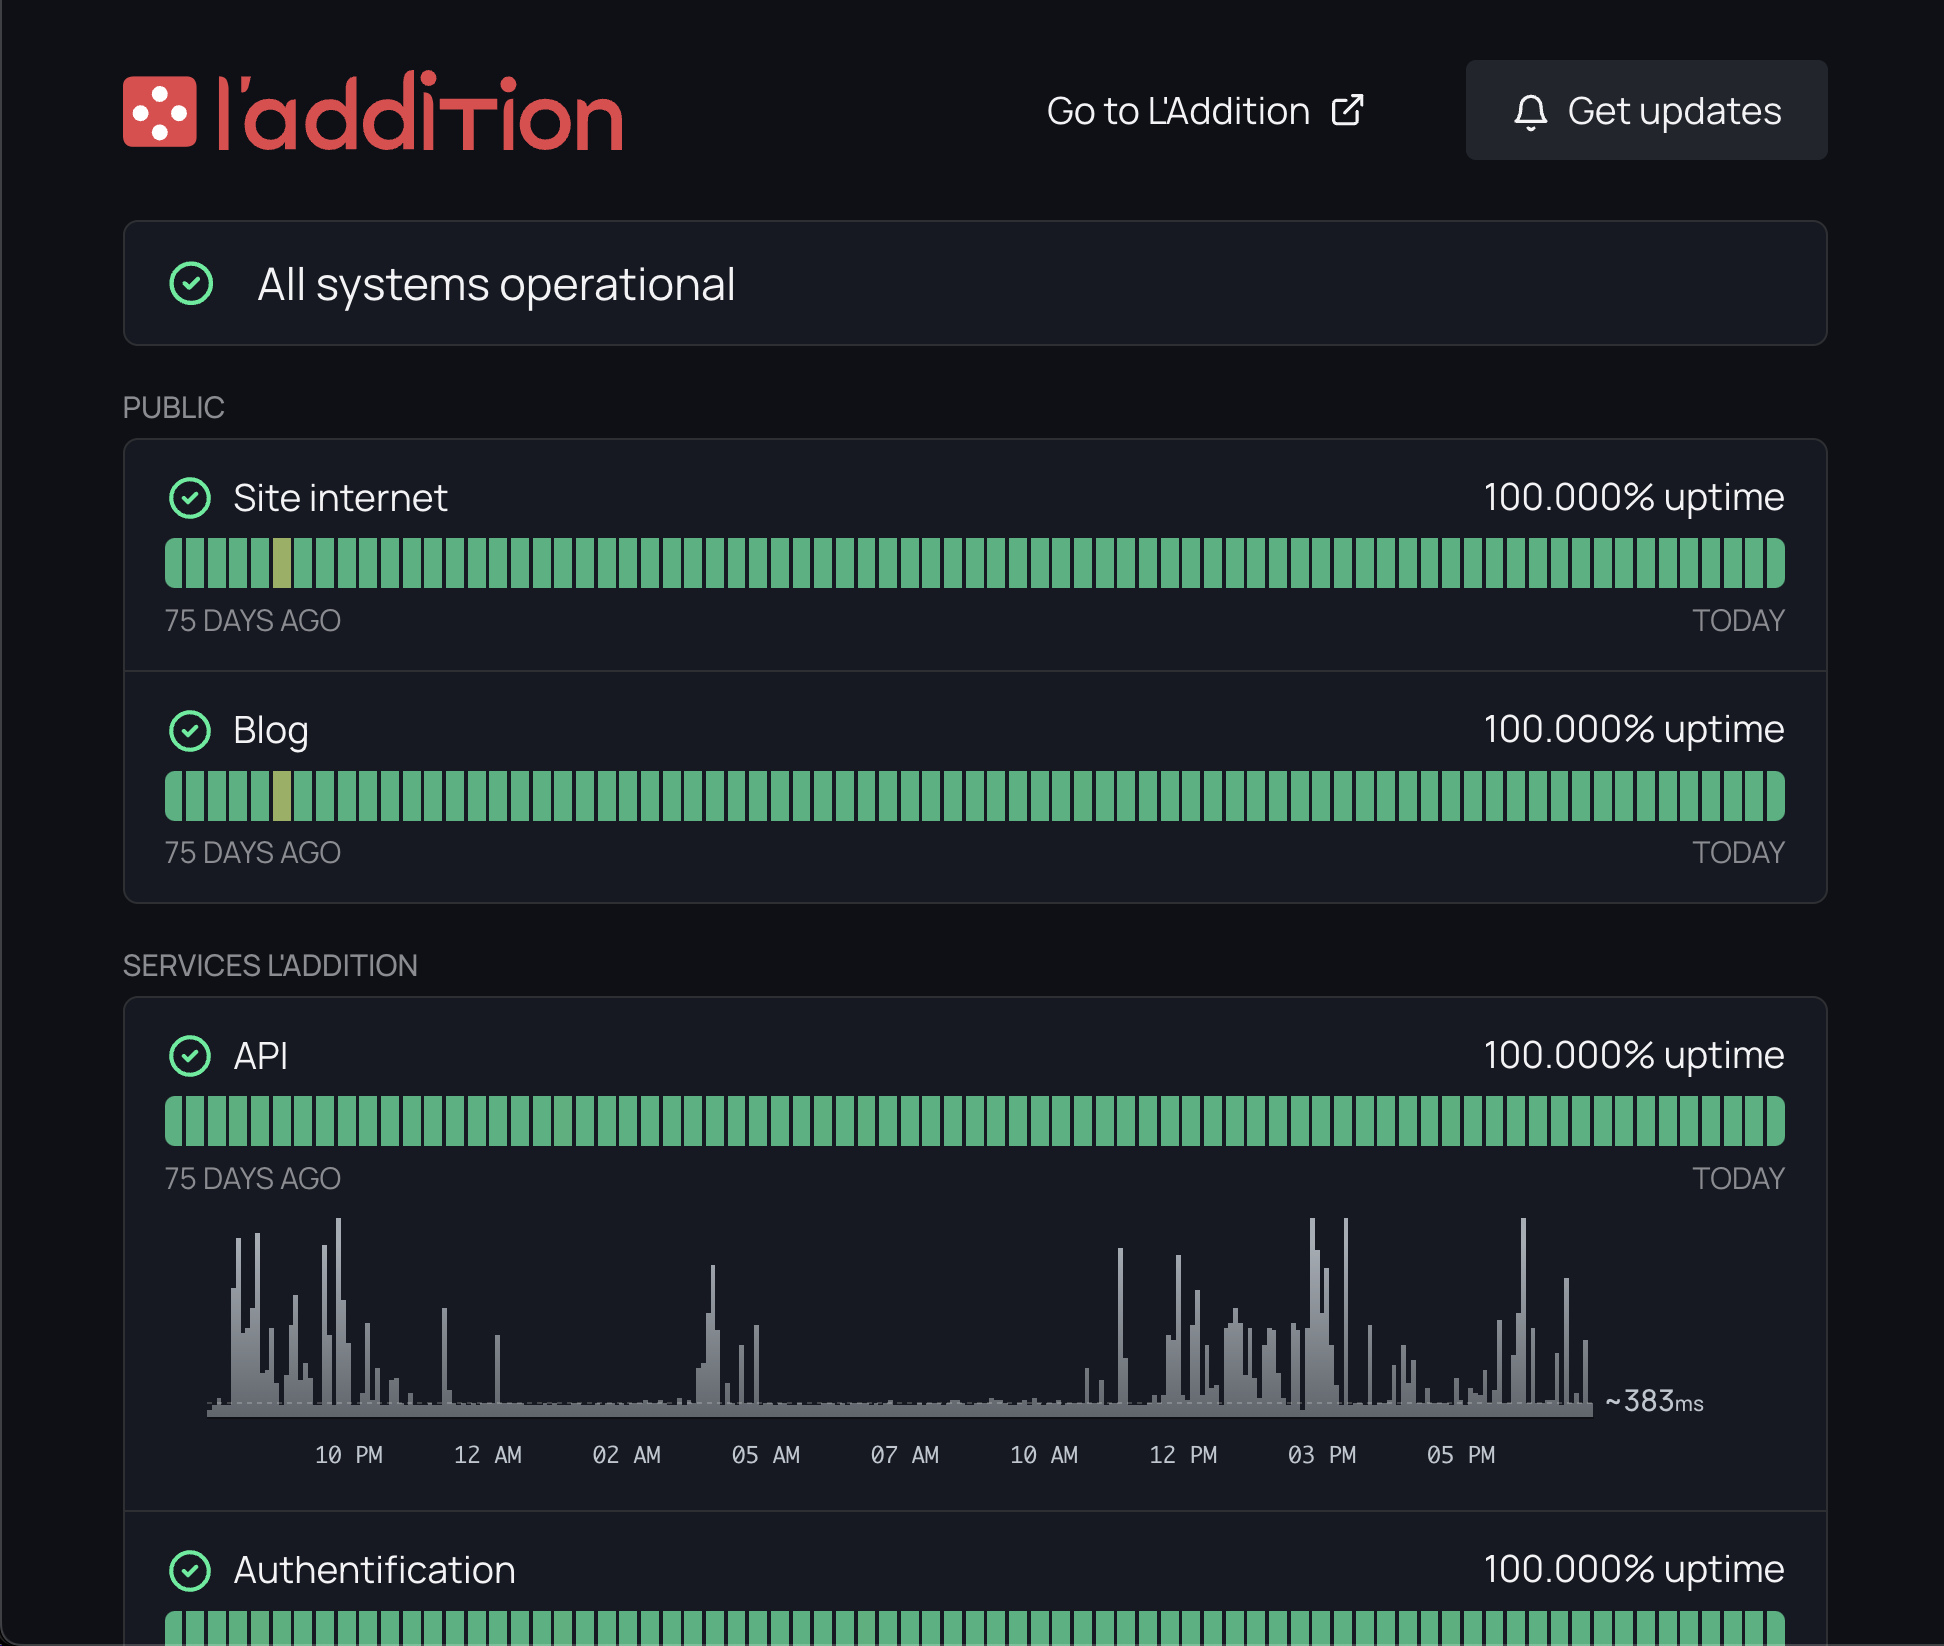
Task: Click the 07 AM label on response chart
Action: point(905,1455)
